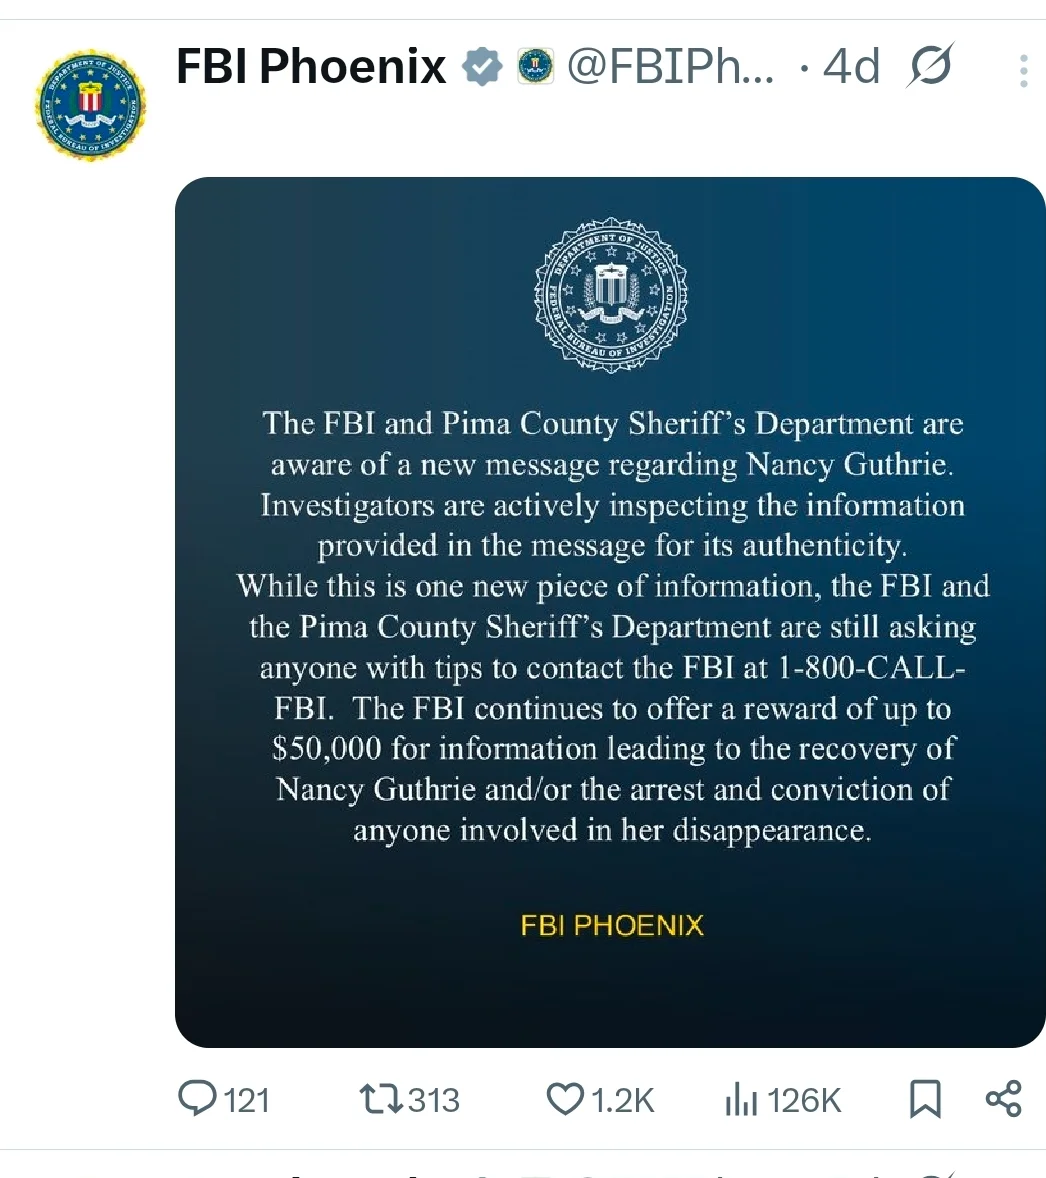
Task: Click the white FBI seal inside image
Action: pyautogui.click(x=610, y=295)
